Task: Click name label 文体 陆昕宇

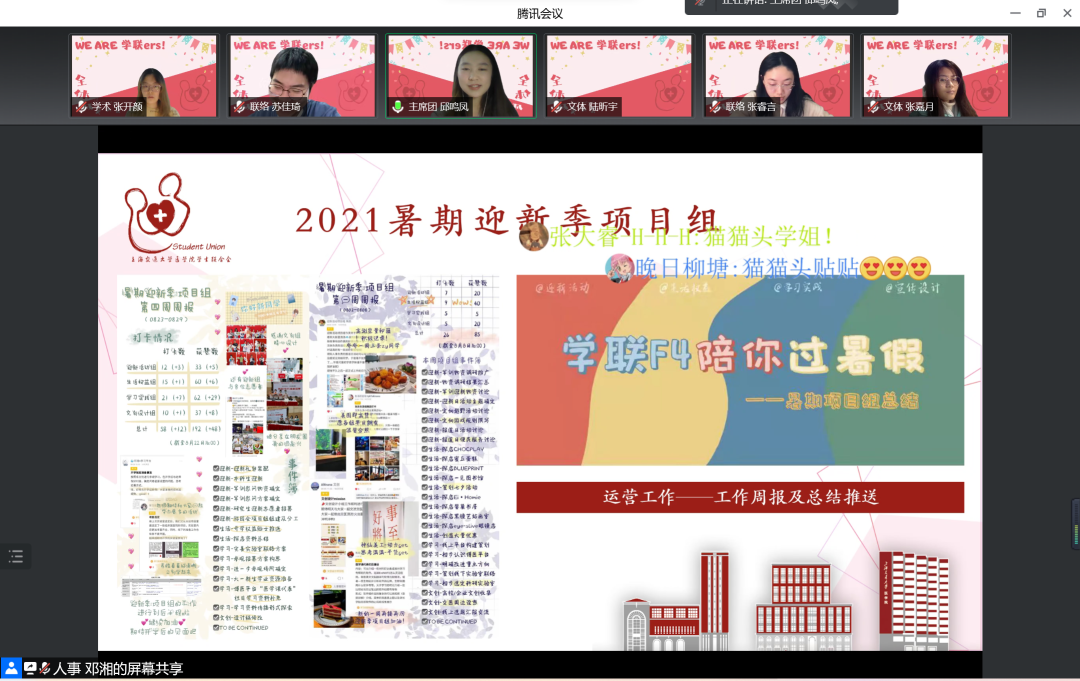Action: coord(592,107)
